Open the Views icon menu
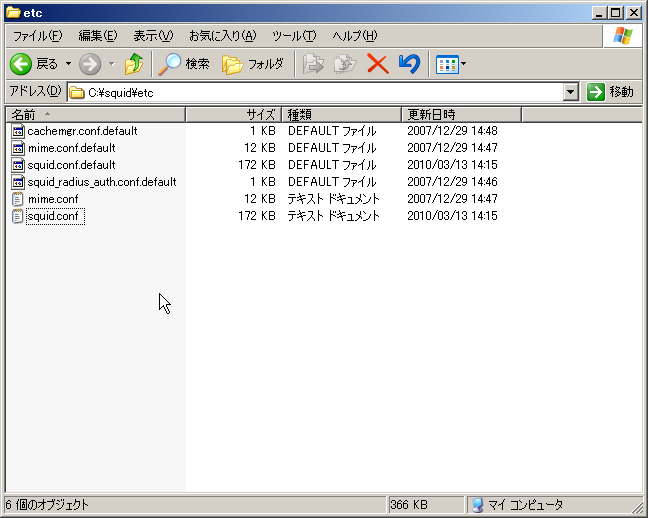 pyautogui.click(x=450, y=64)
